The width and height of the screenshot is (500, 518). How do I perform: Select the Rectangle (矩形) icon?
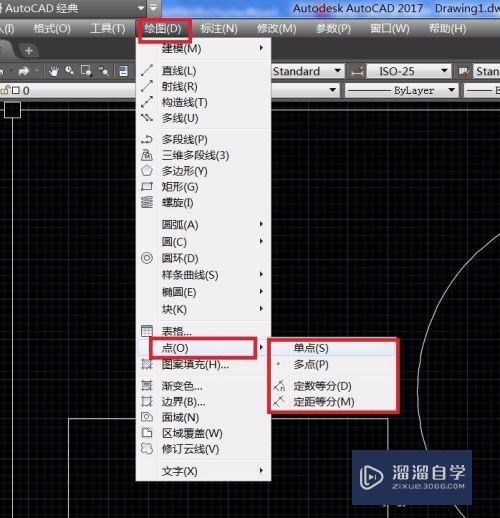pyautogui.click(x=147, y=186)
